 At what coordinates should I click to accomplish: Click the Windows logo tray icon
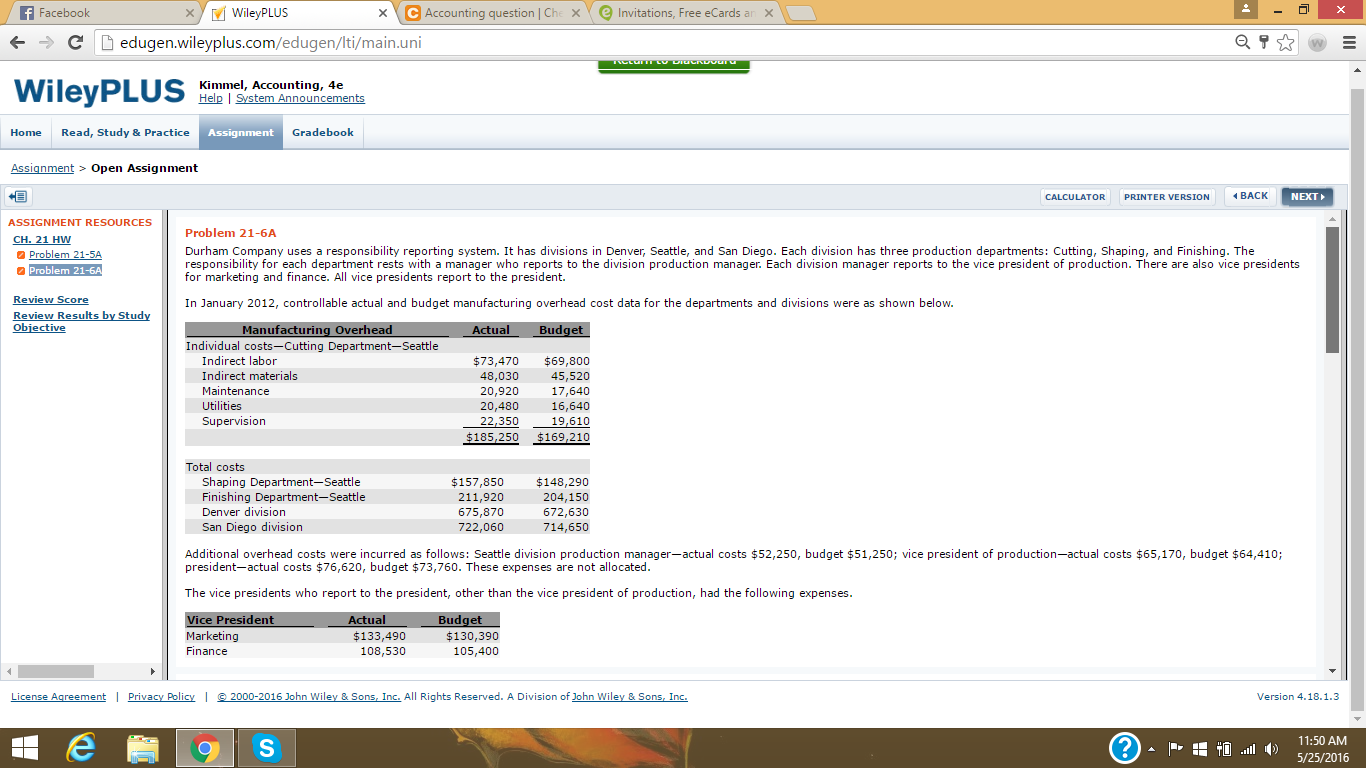pyautogui.click(x=1199, y=748)
